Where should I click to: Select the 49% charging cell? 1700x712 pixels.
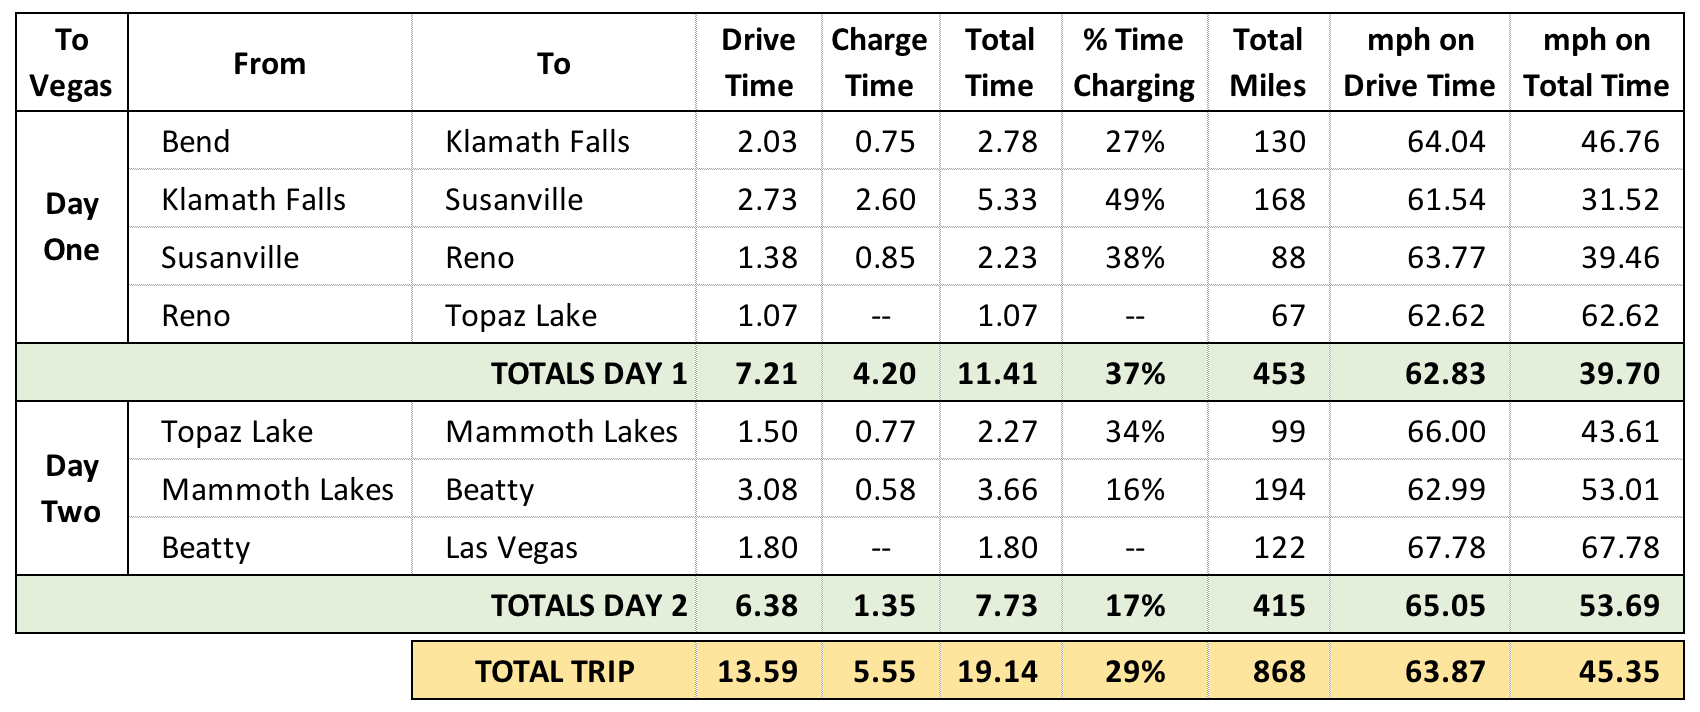pos(1134,199)
